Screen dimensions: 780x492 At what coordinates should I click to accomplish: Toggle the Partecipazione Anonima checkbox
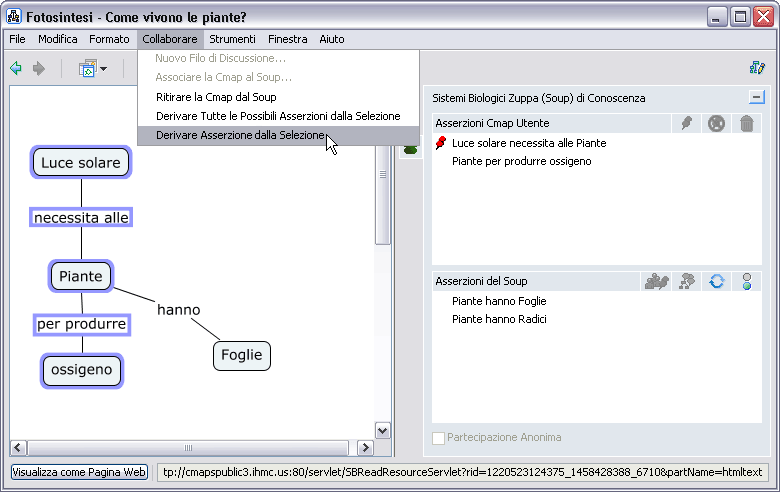pyautogui.click(x=438, y=437)
